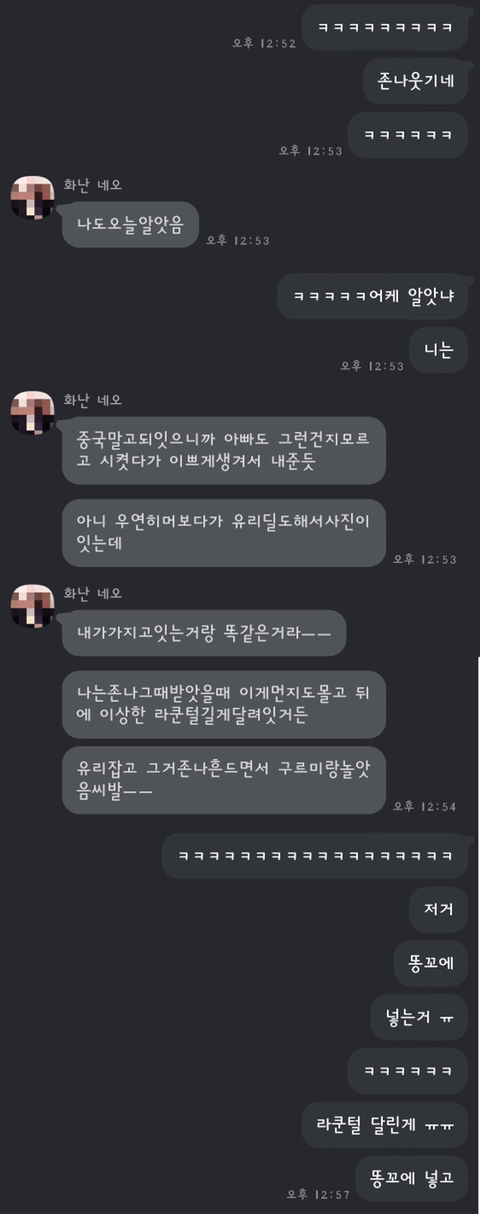
Task: Tap the 존나웃기네 sent message
Action: click(x=415, y=81)
